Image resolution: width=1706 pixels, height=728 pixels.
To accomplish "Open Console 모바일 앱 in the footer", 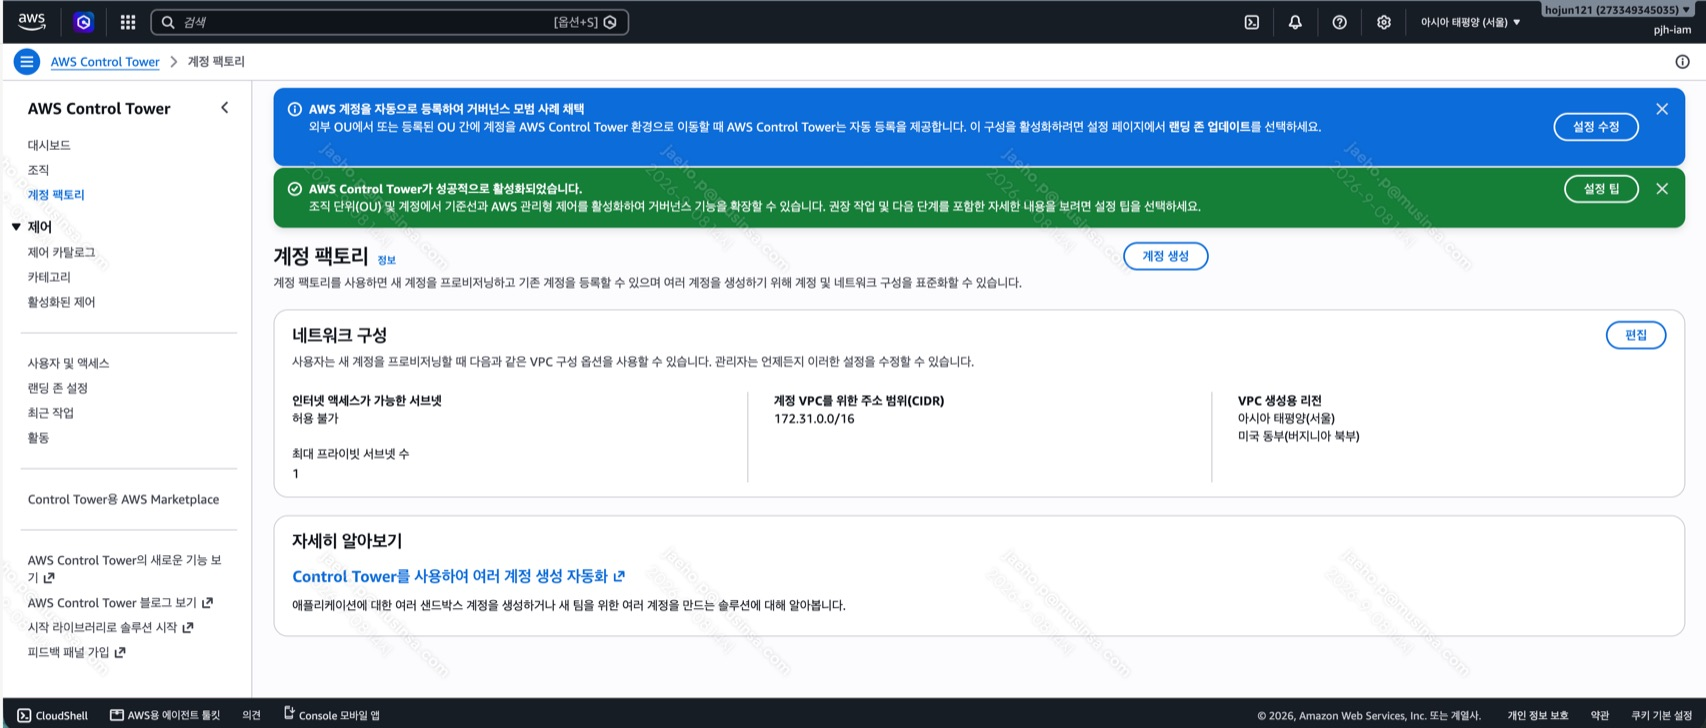I will click(x=332, y=714).
